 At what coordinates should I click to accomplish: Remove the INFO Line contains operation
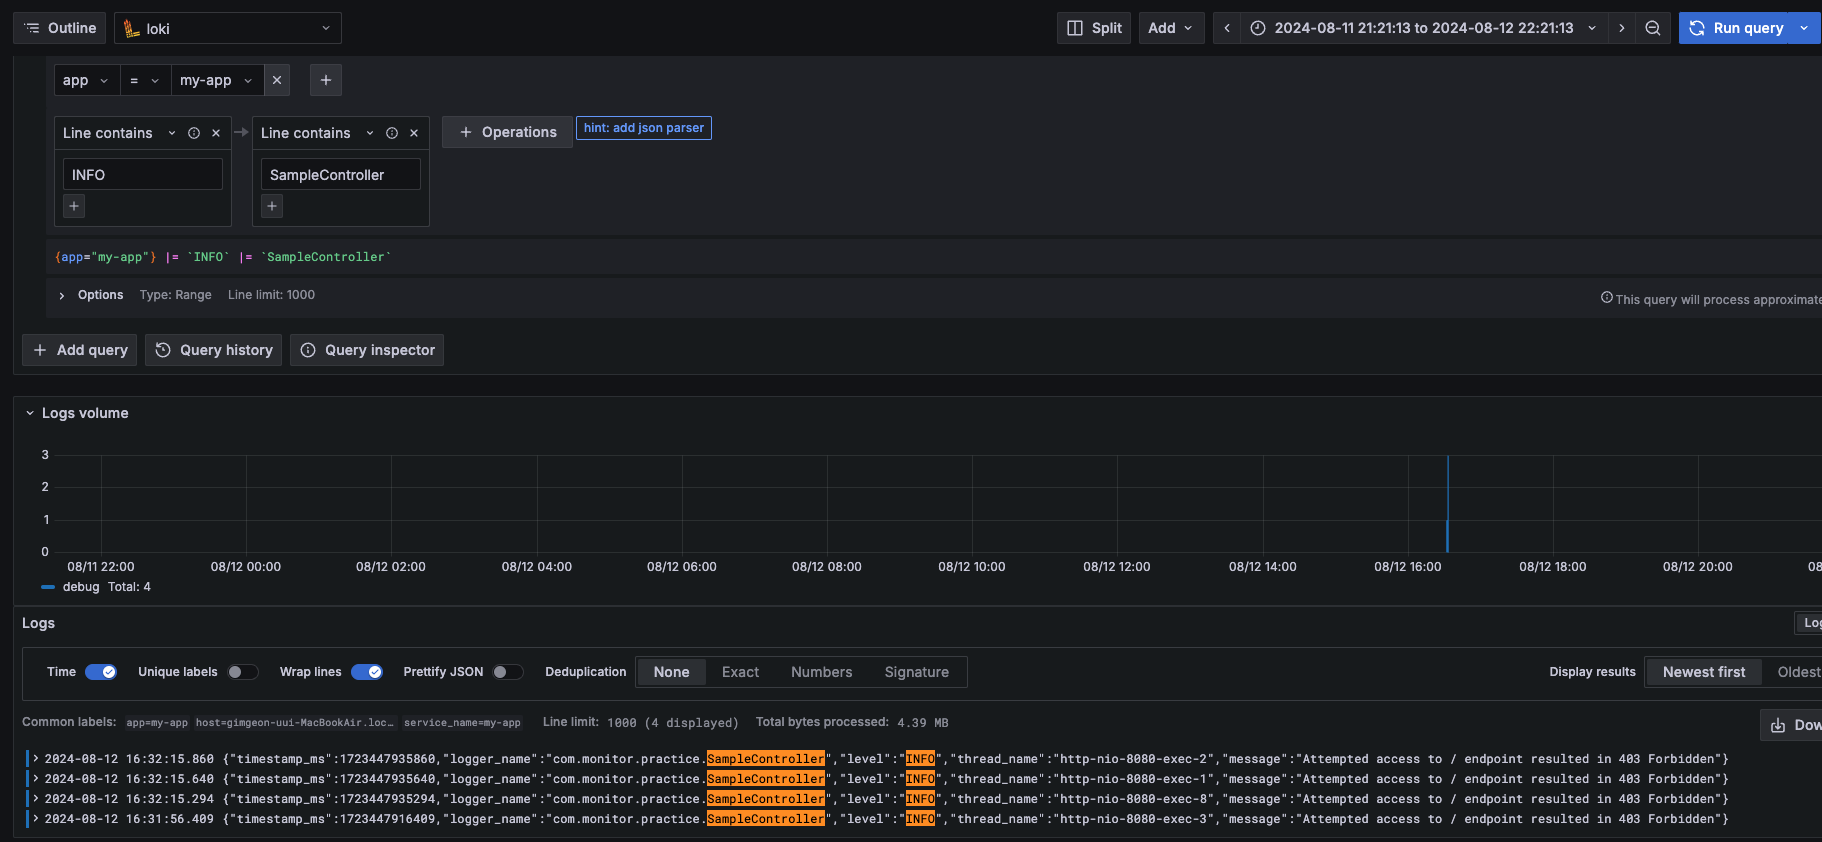216,133
